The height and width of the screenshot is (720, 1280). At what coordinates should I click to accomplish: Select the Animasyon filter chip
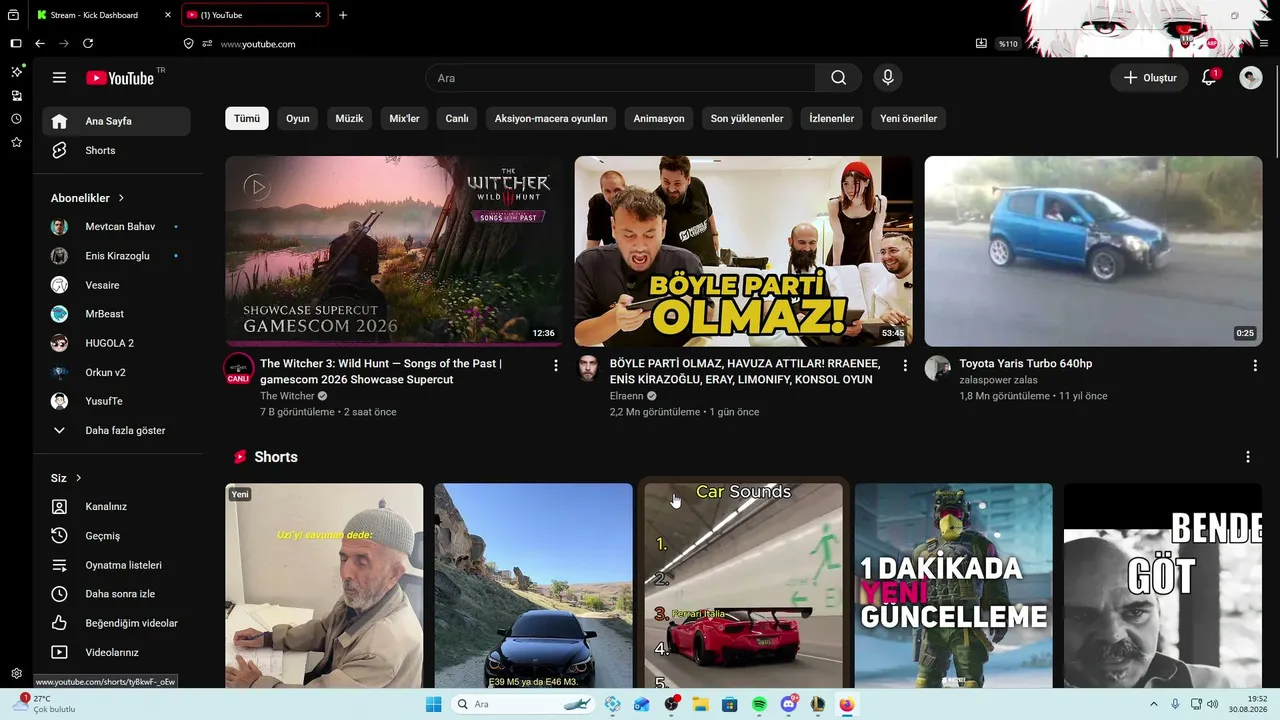[x=659, y=119]
